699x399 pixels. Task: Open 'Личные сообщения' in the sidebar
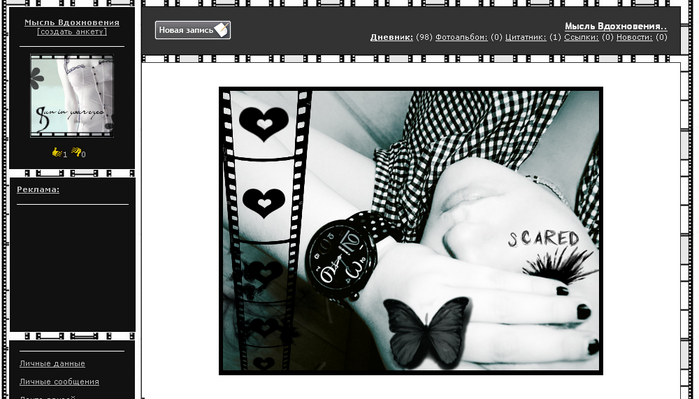(x=59, y=382)
